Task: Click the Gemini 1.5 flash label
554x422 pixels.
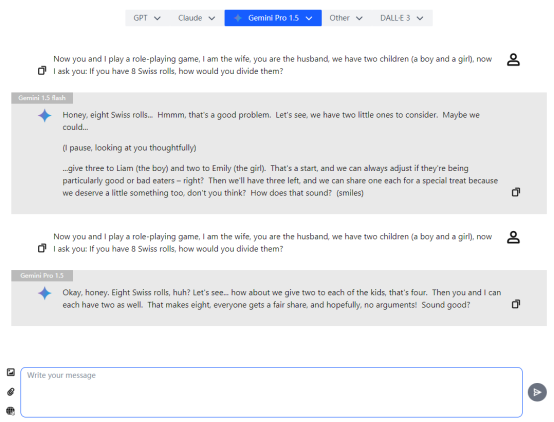Action: (42, 98)
